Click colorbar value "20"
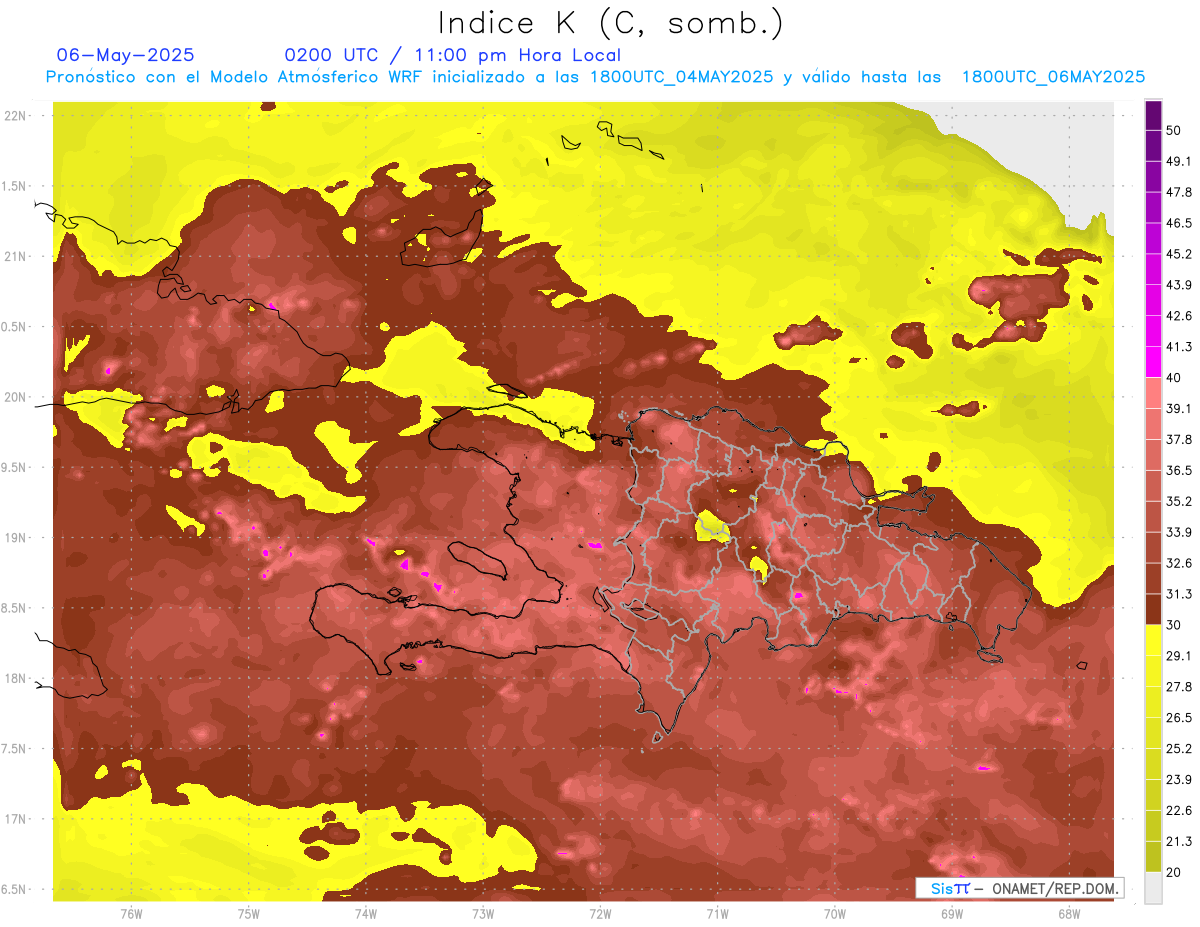 coord(1174,872)
